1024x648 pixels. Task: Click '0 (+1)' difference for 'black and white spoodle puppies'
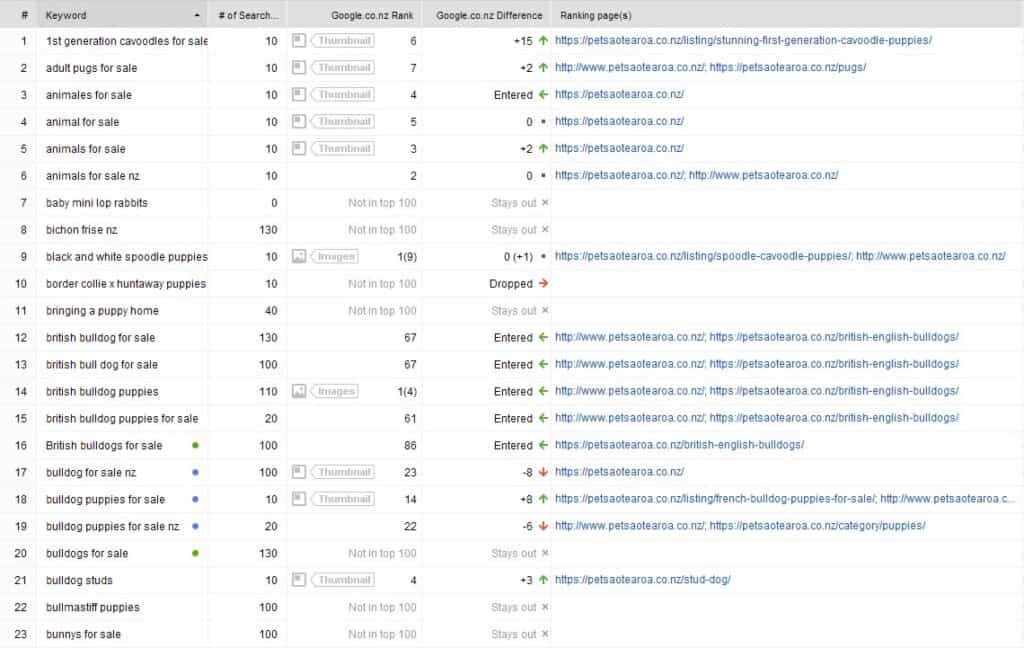(x=518, y=257)
